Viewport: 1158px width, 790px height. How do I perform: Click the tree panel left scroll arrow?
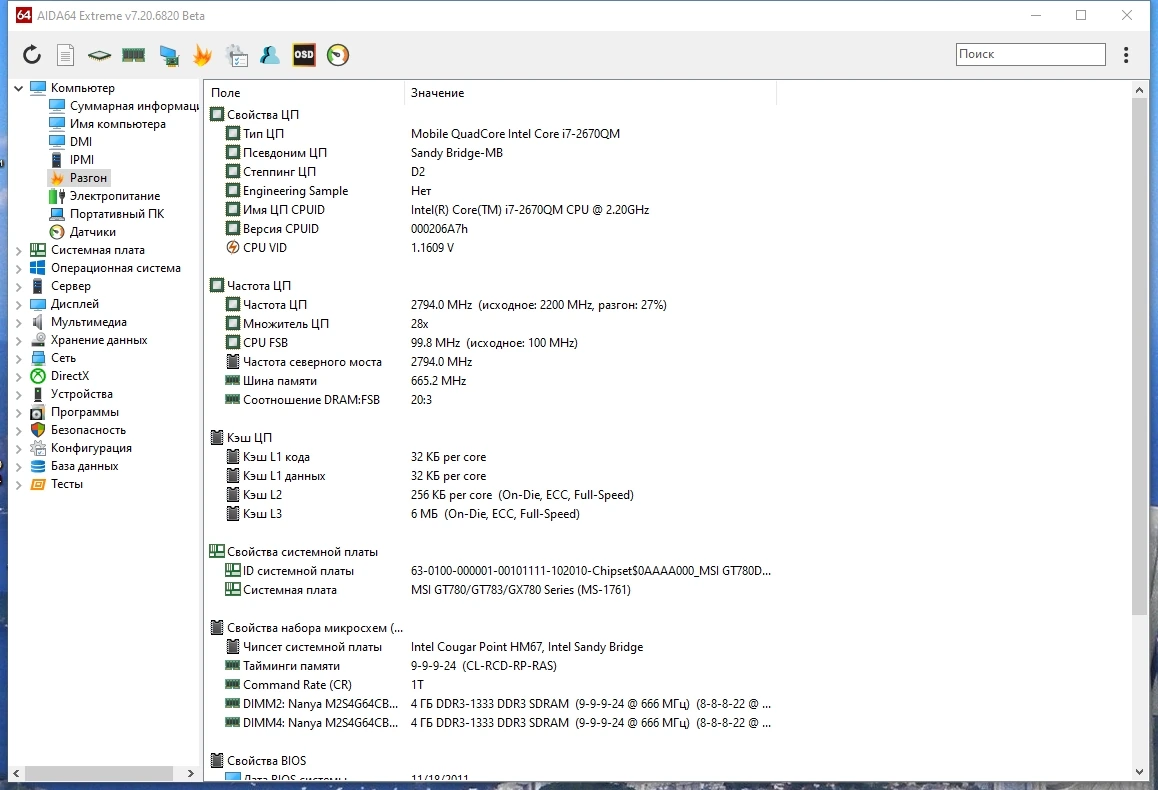coord(16,774)
